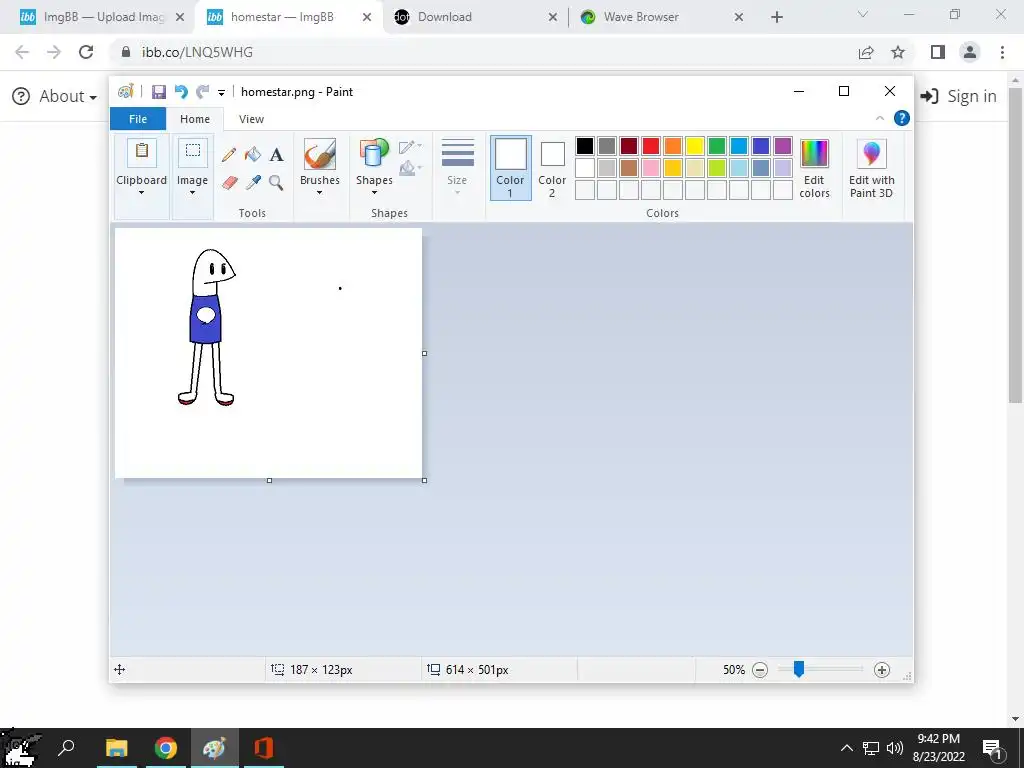Open the Shape outline dropdown

click(x=410, y=146)
